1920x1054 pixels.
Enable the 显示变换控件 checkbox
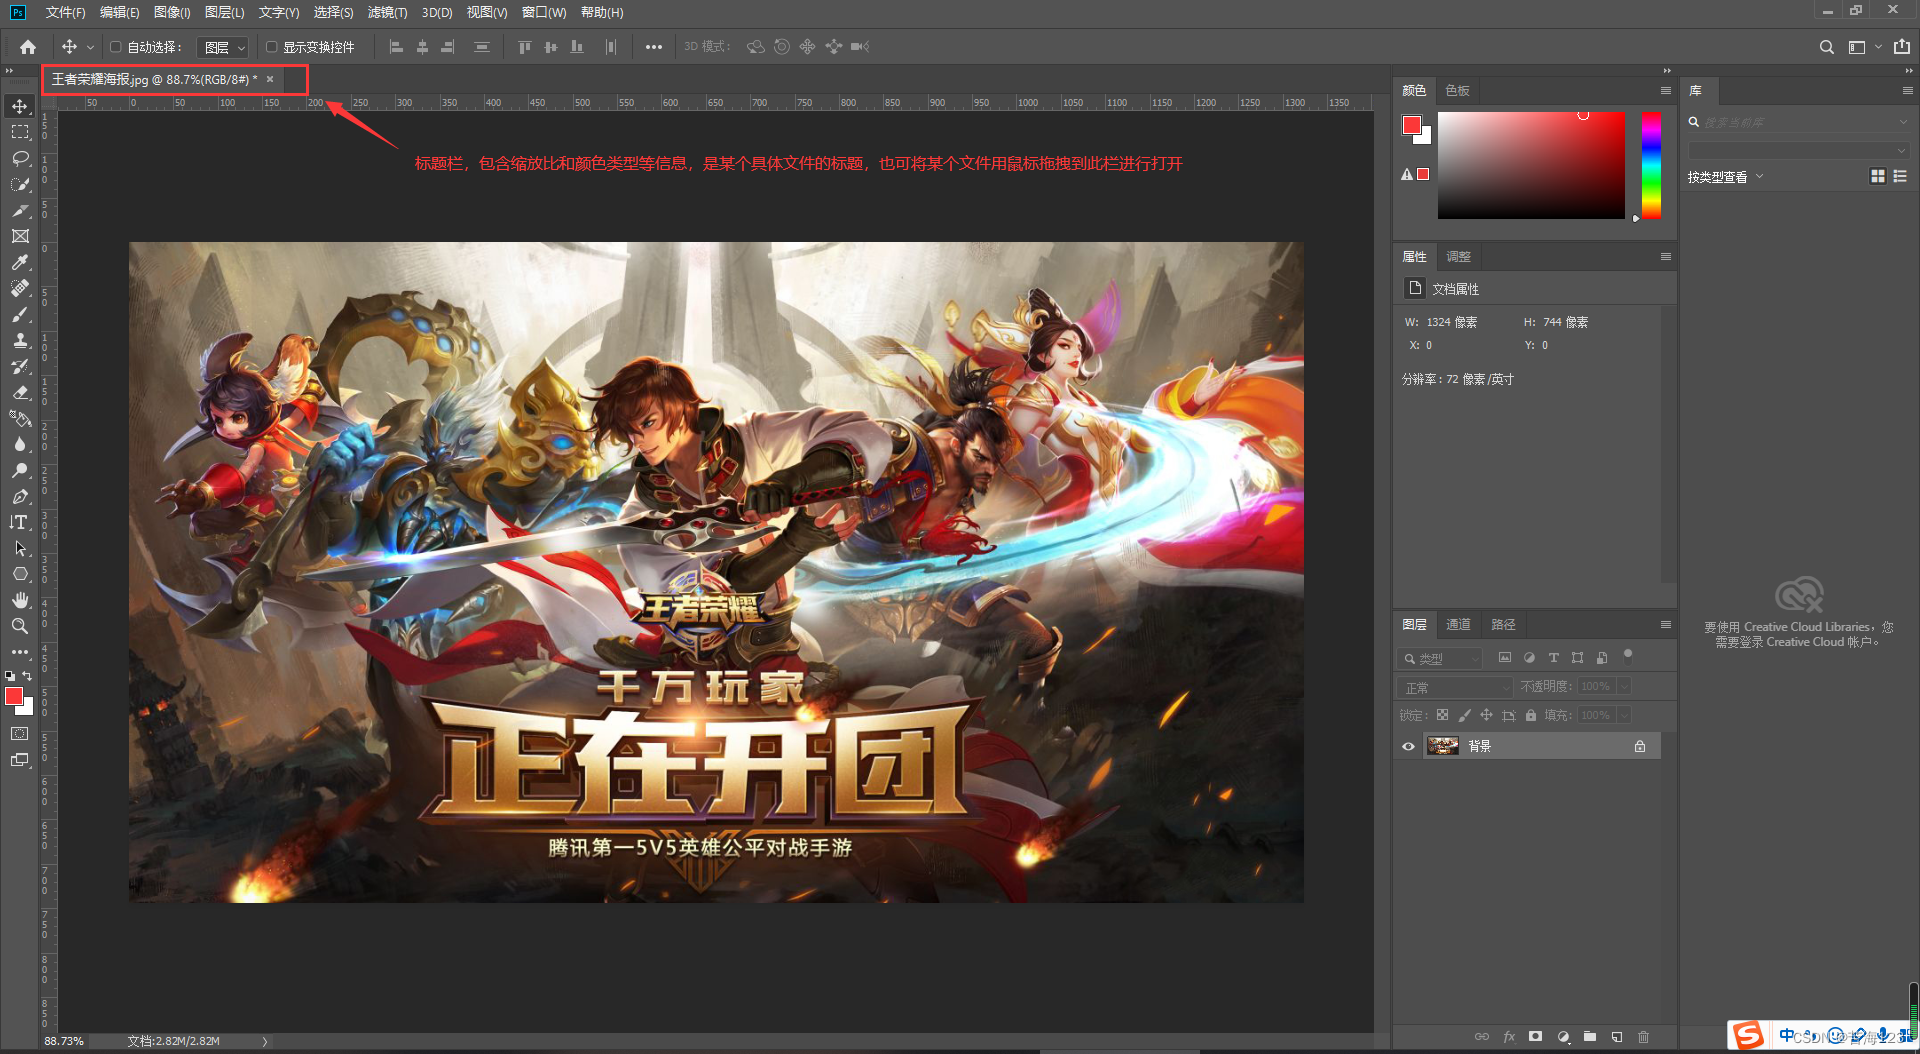pyautogui.click(x=271, y=47)
